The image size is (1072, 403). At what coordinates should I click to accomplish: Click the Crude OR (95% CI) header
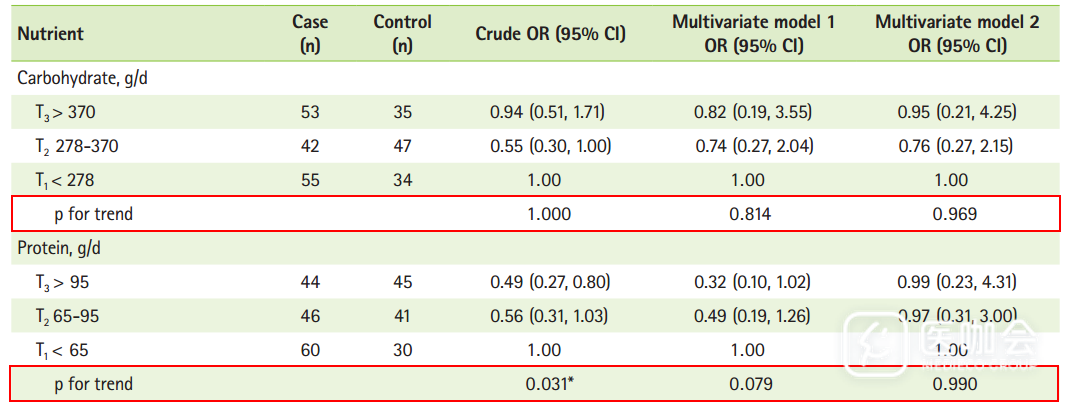(x=550, y=33)
